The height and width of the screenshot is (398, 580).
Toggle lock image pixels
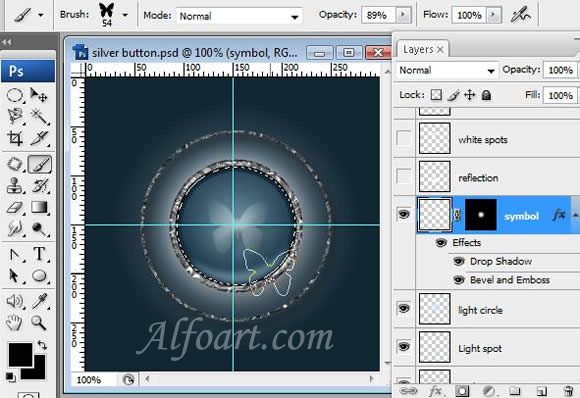[453, 95]
